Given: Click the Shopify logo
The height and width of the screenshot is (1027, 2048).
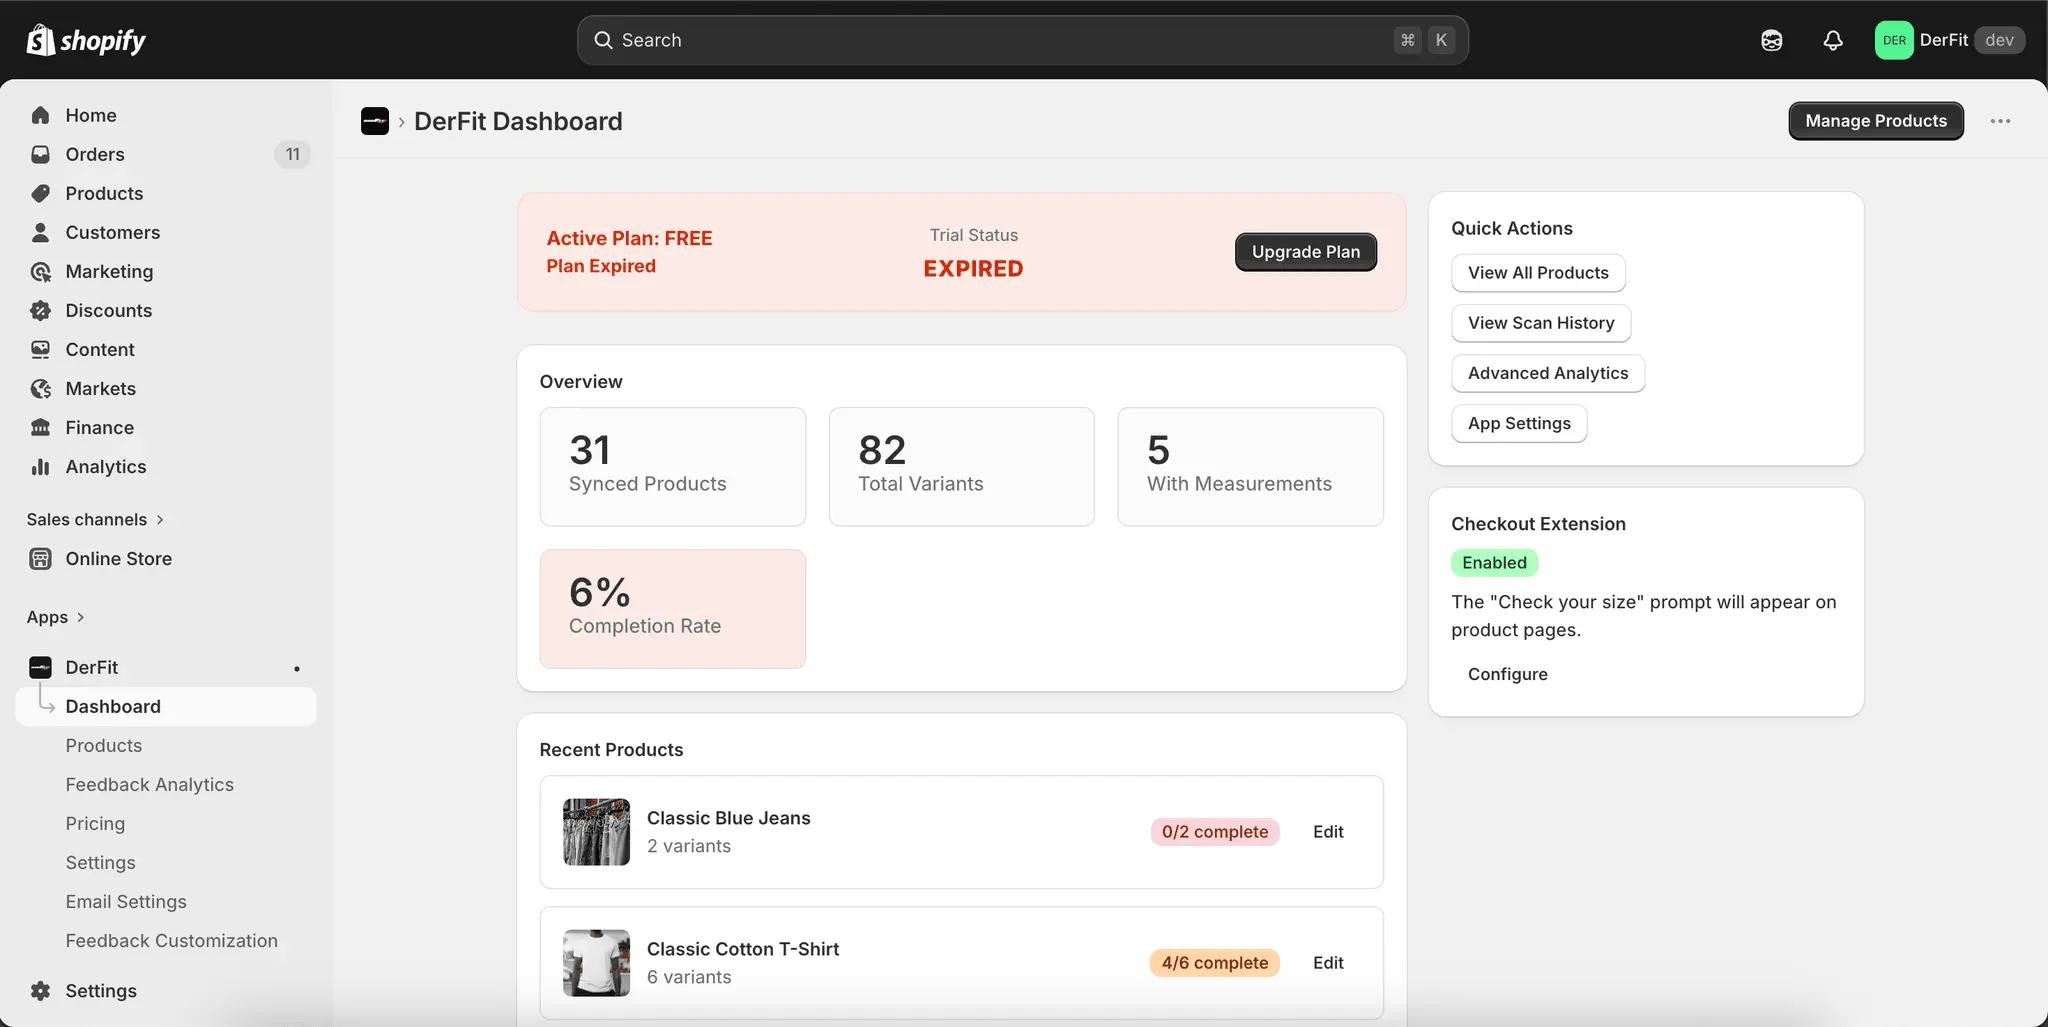Looking at the screenshot, I should [86, 40].
